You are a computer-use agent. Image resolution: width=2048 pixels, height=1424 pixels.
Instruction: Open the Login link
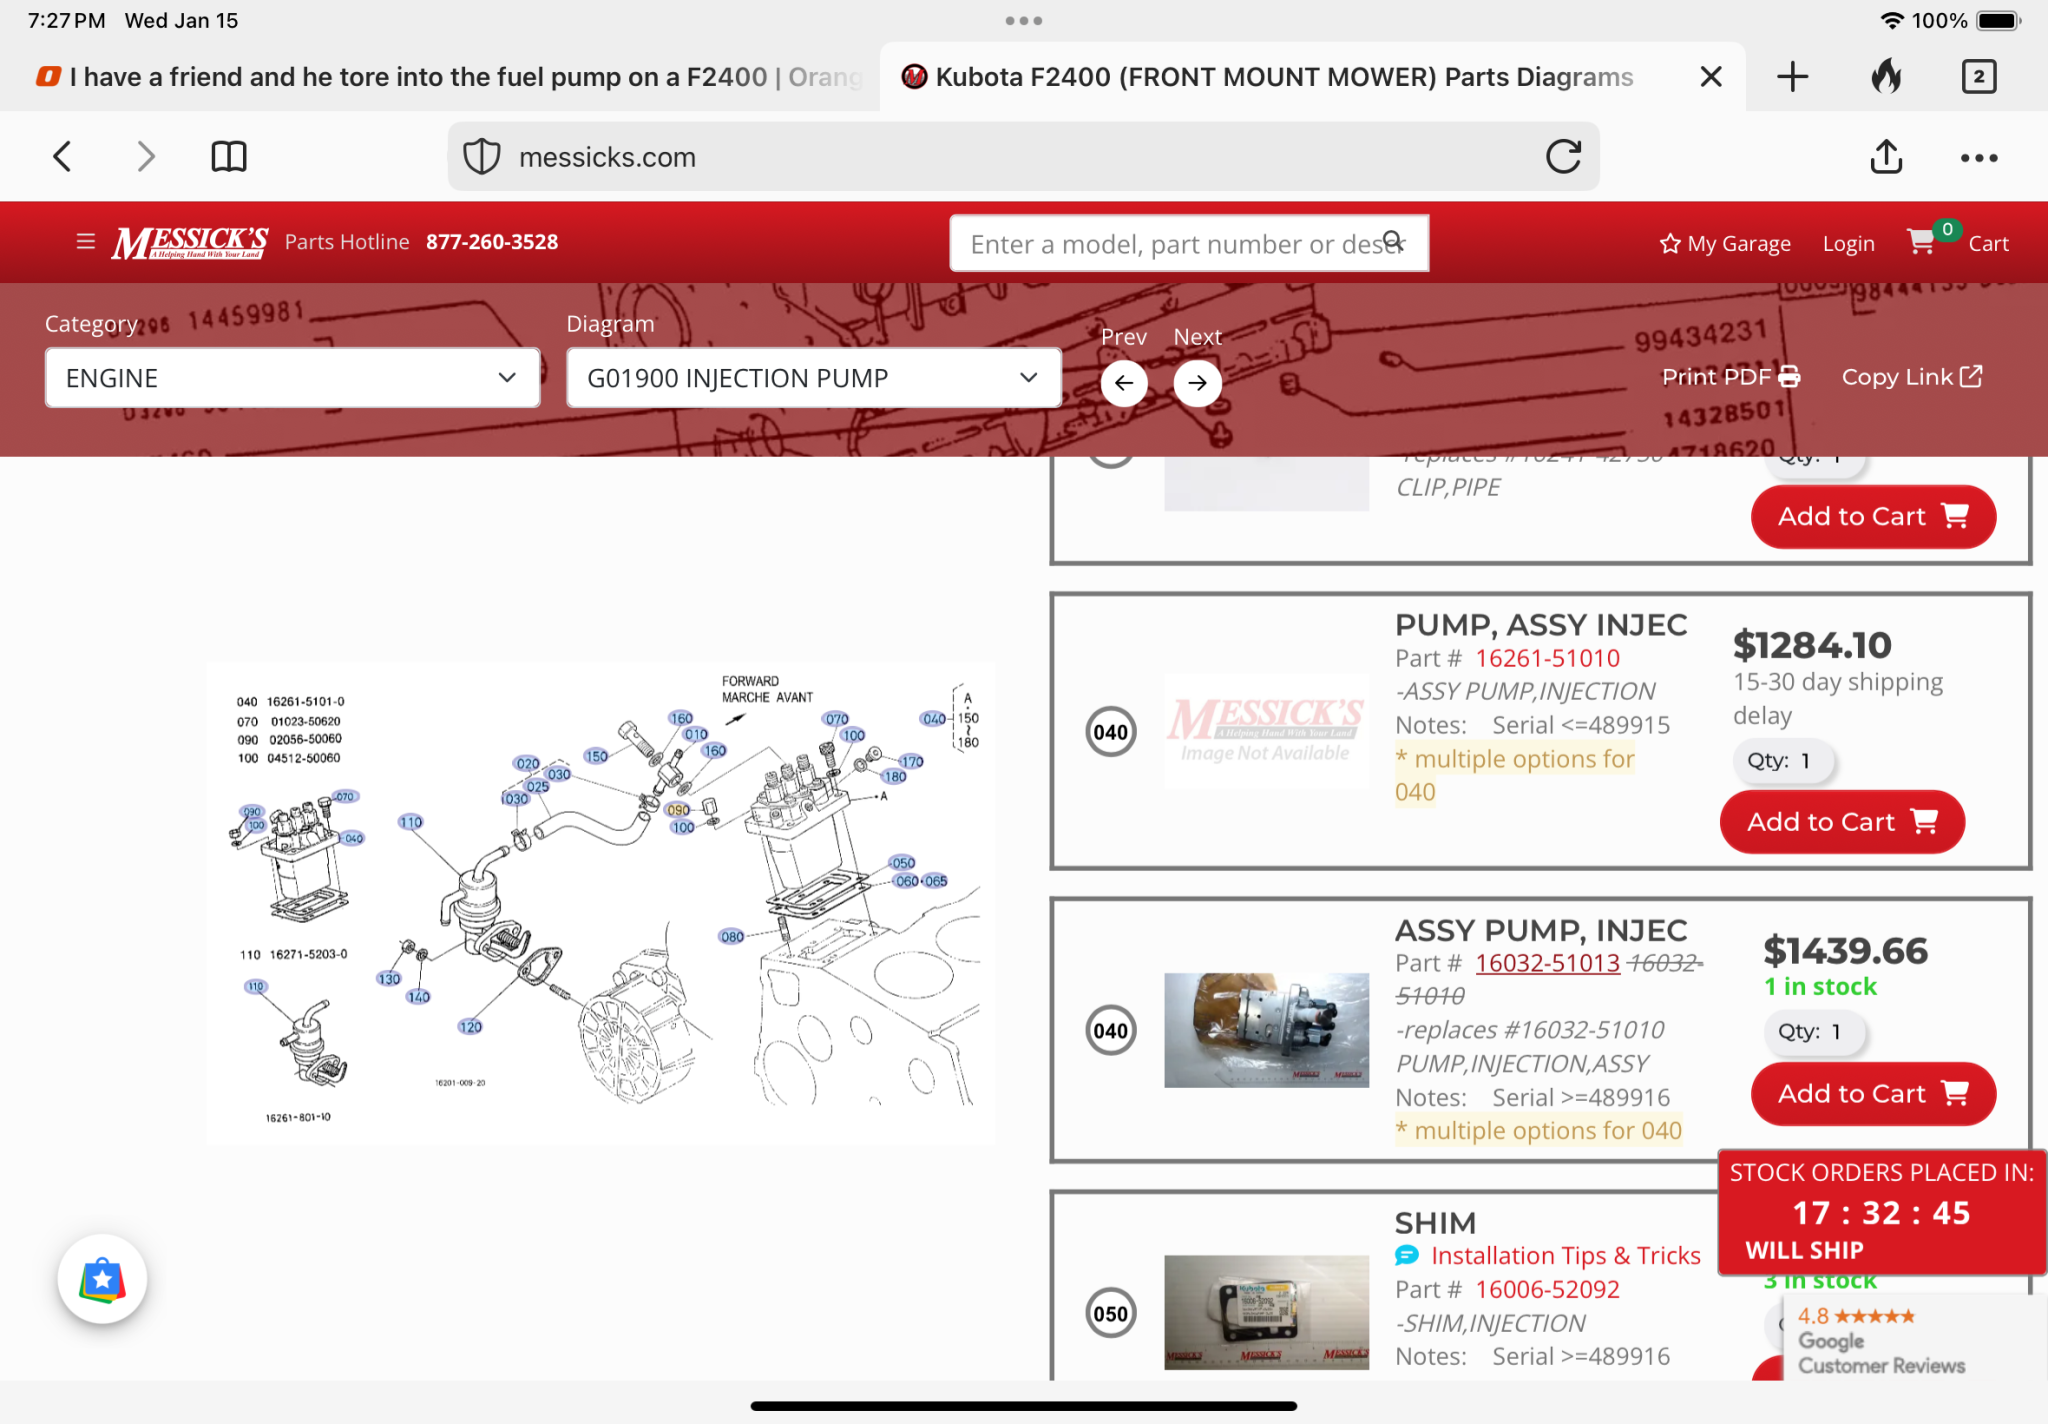[x=1848, y=243]
